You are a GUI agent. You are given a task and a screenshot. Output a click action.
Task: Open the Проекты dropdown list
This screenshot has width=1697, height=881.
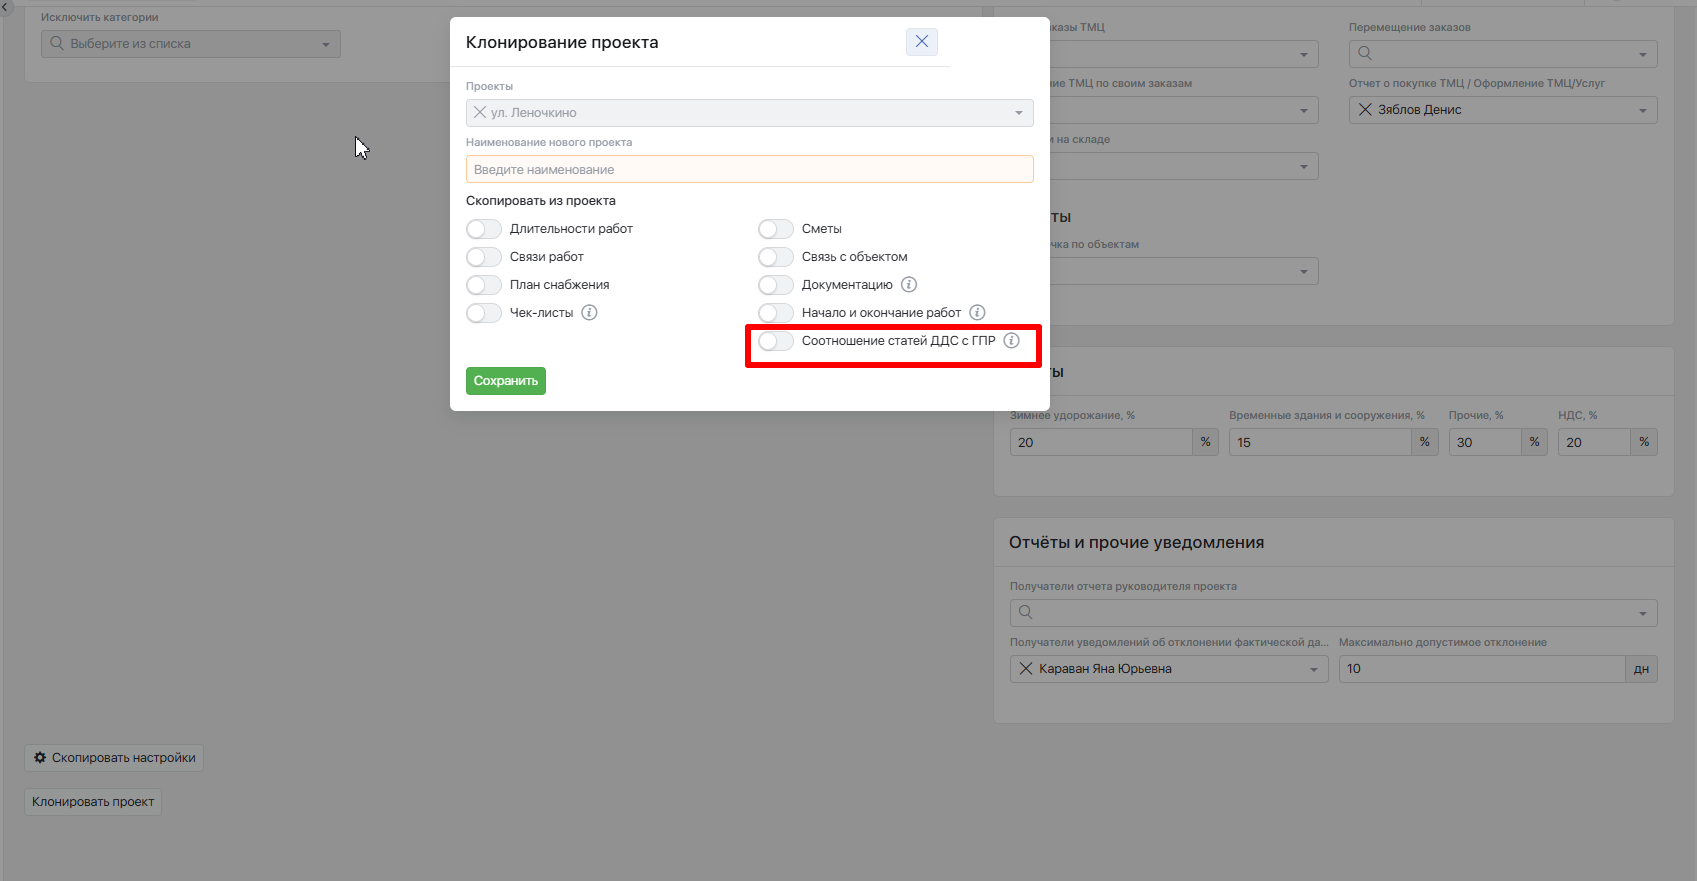[x=1018, y=113]
